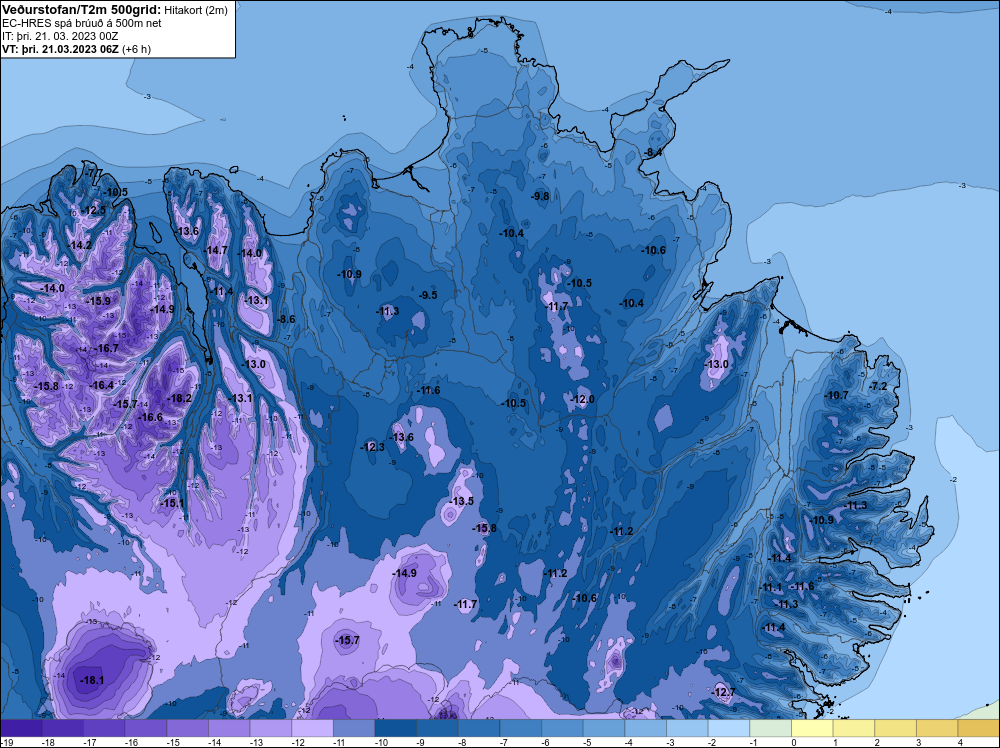Click the -18.1 temperature value on the map
The width and height of the screenshot is (1000, 748).
pos(92,680)
